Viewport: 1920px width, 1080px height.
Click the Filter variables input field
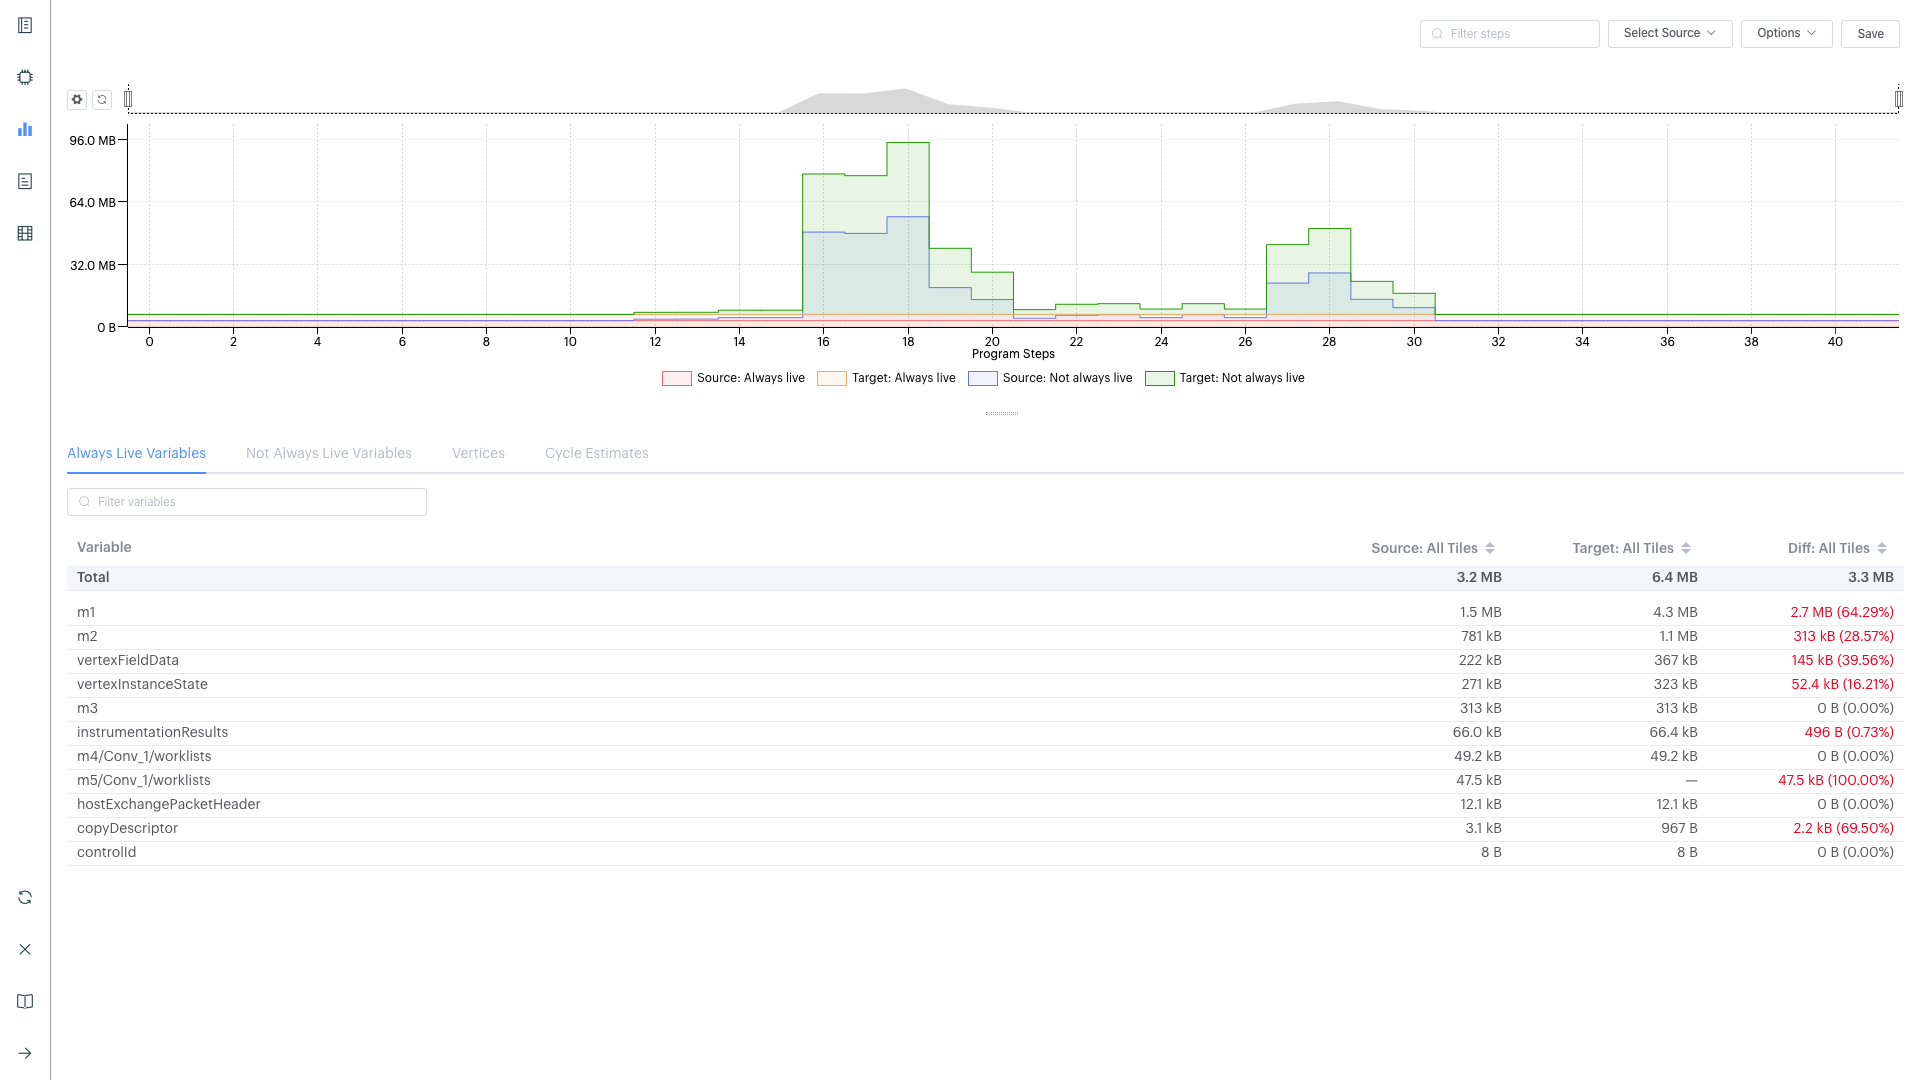click(x=247, y=502)
